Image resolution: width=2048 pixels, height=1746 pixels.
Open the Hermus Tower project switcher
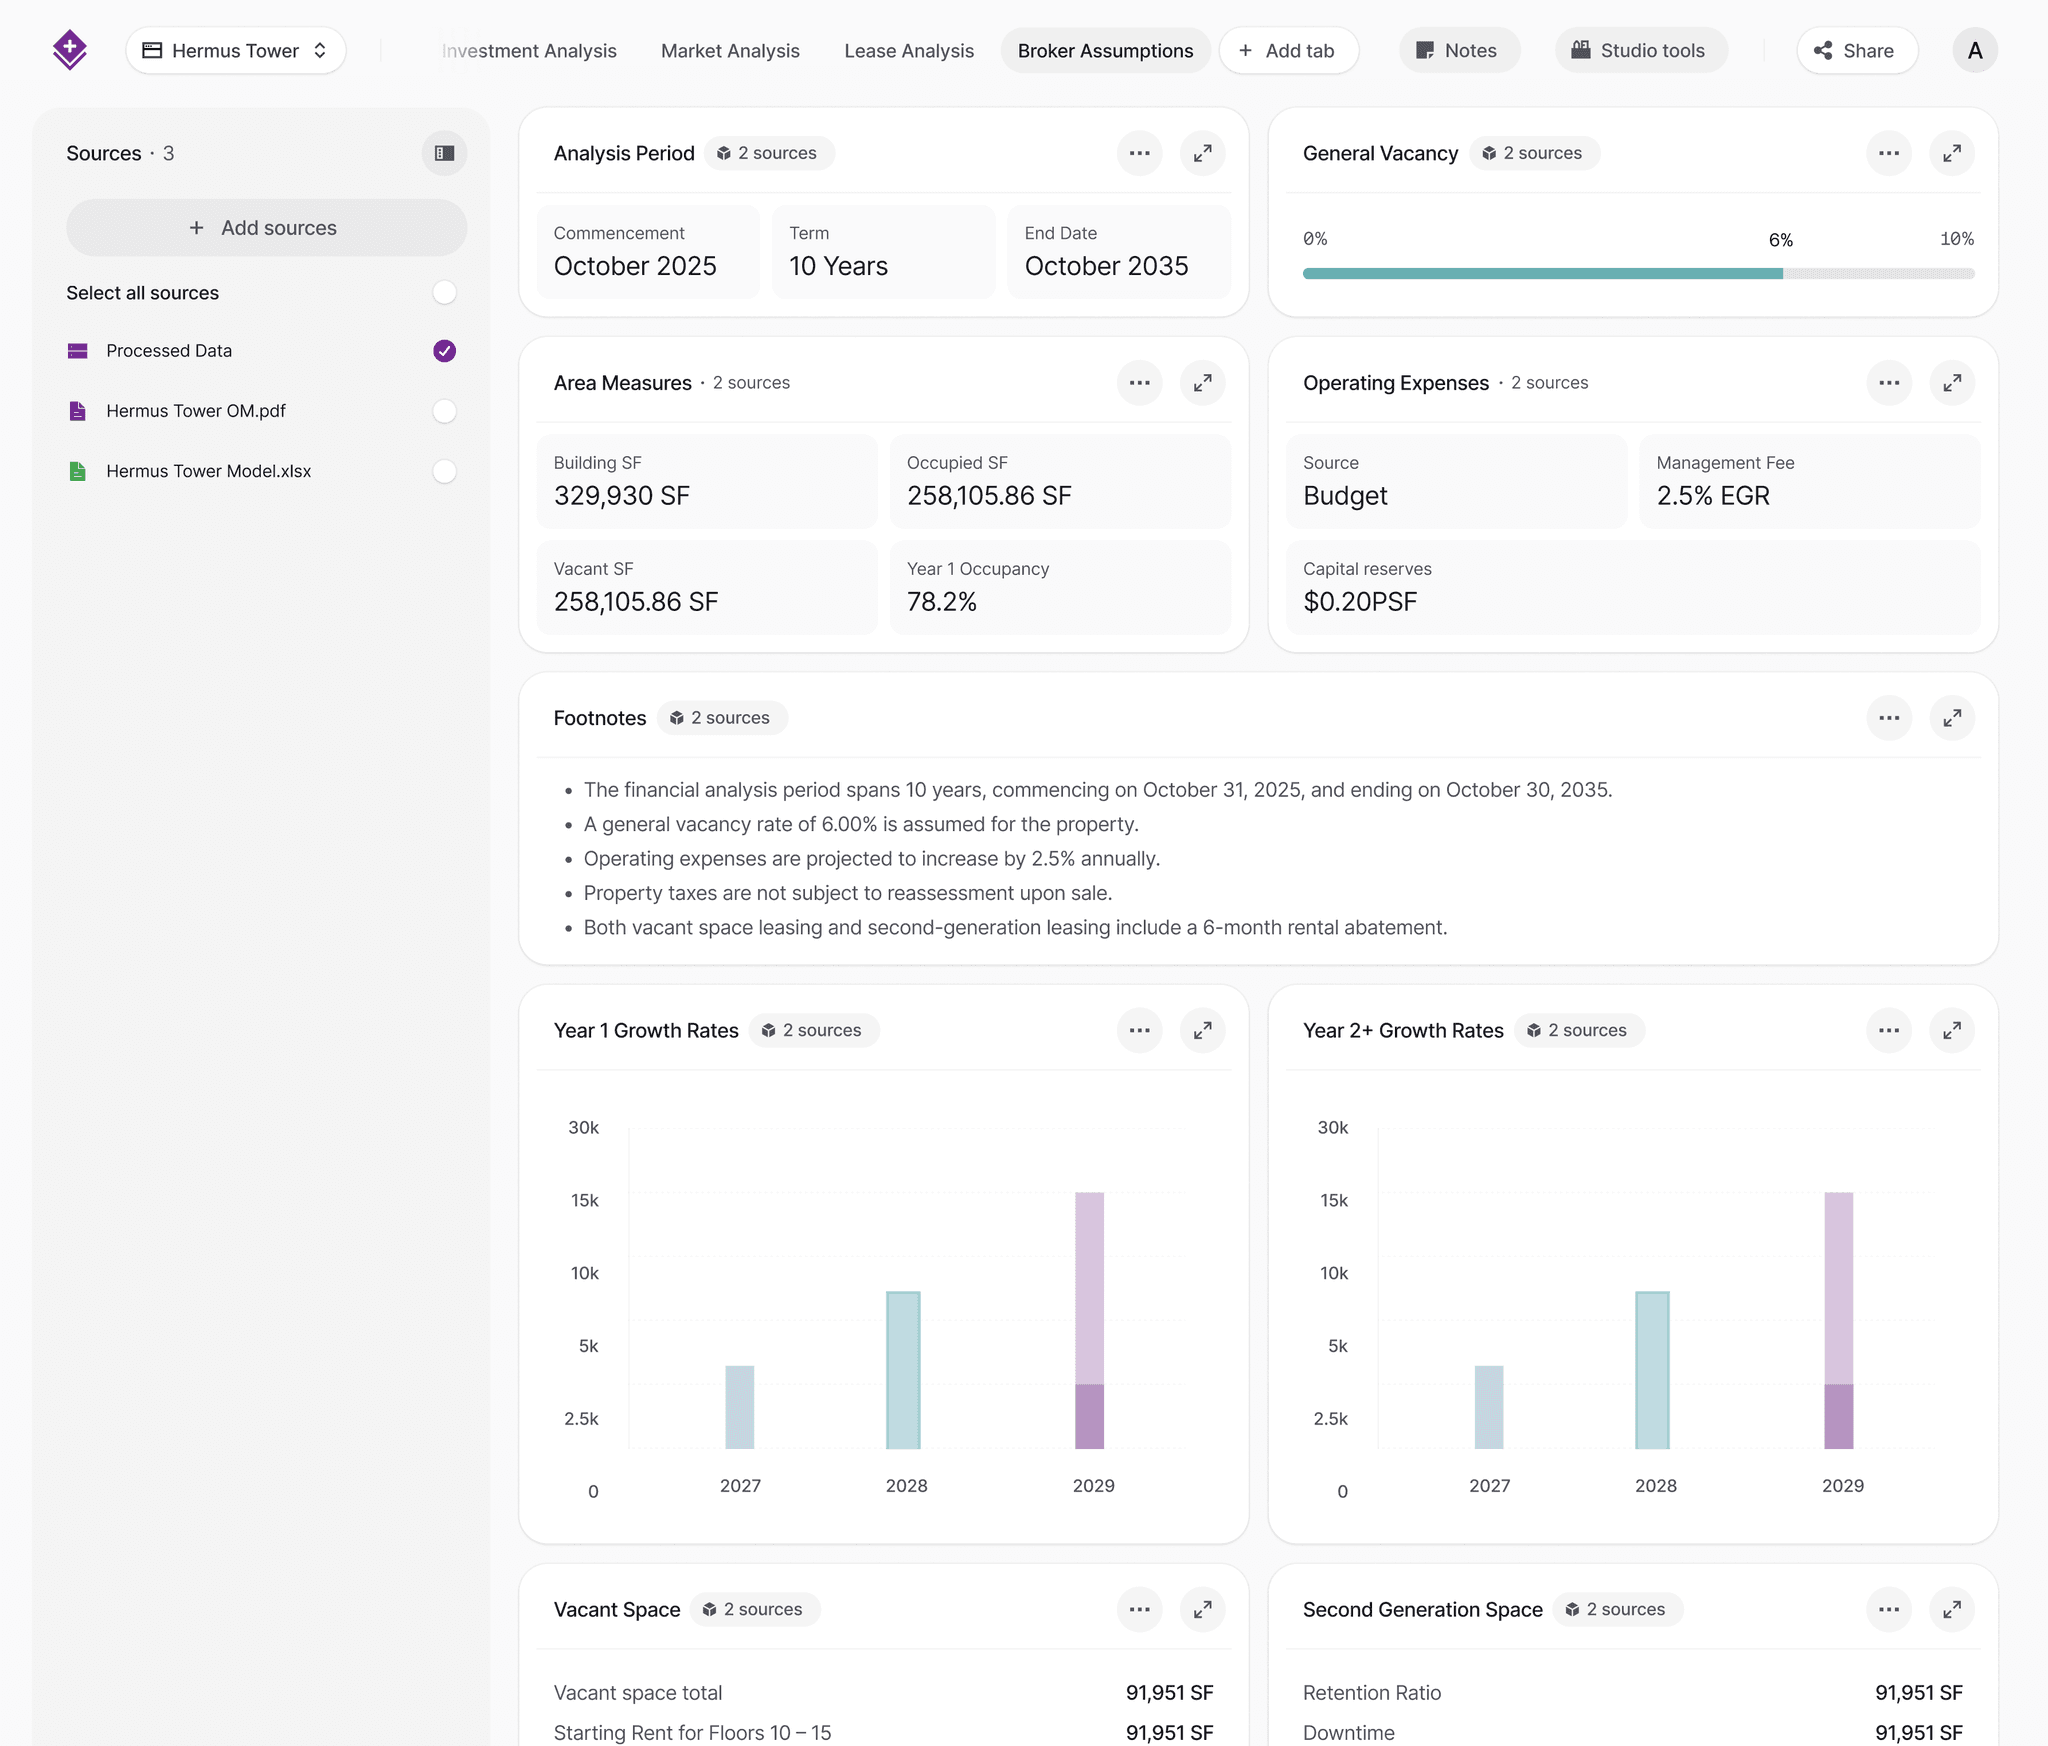pos(236,50)
